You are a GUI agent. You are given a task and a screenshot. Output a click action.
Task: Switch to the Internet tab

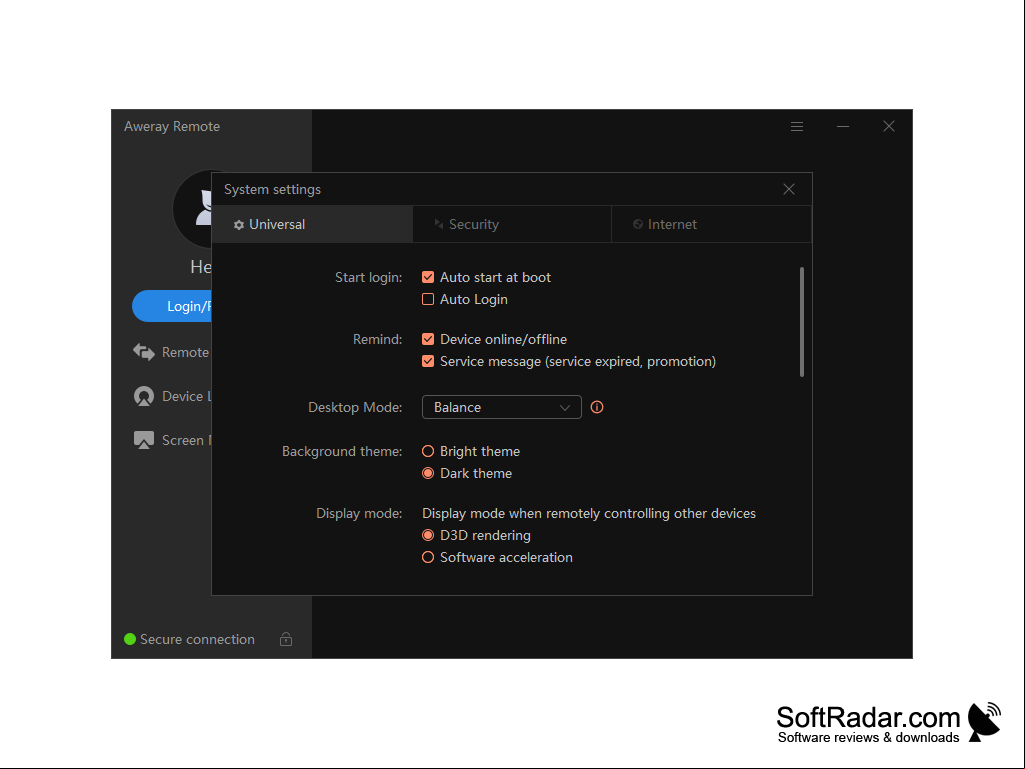[x=711, y=224]
